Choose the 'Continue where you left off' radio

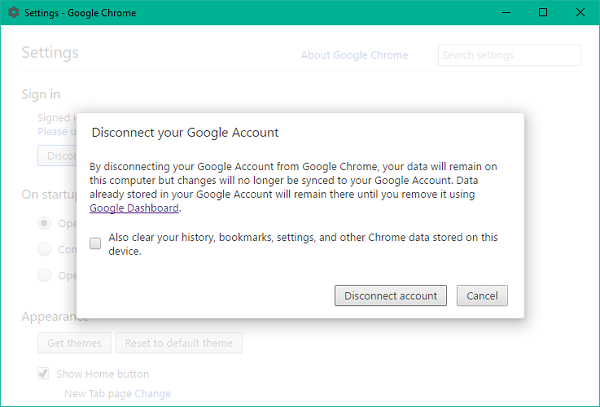[44, 248]
